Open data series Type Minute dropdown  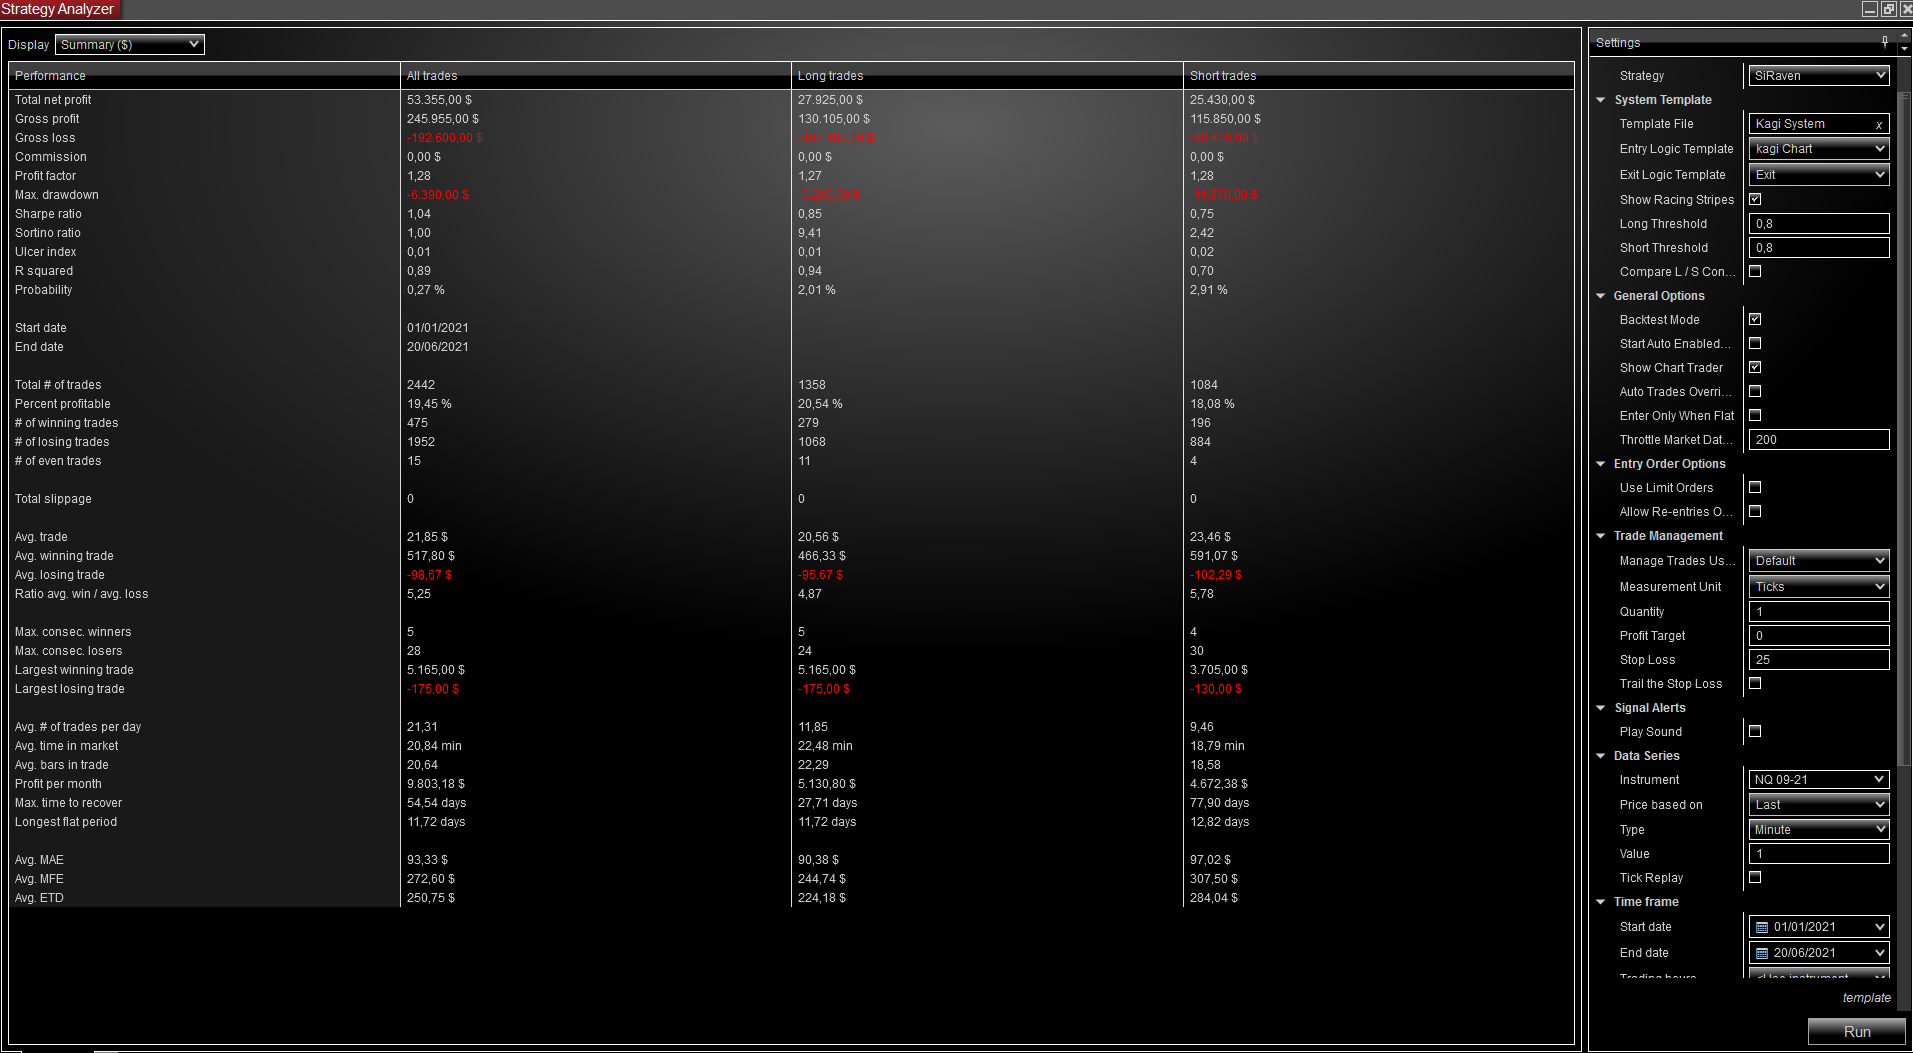point(1819,830)
